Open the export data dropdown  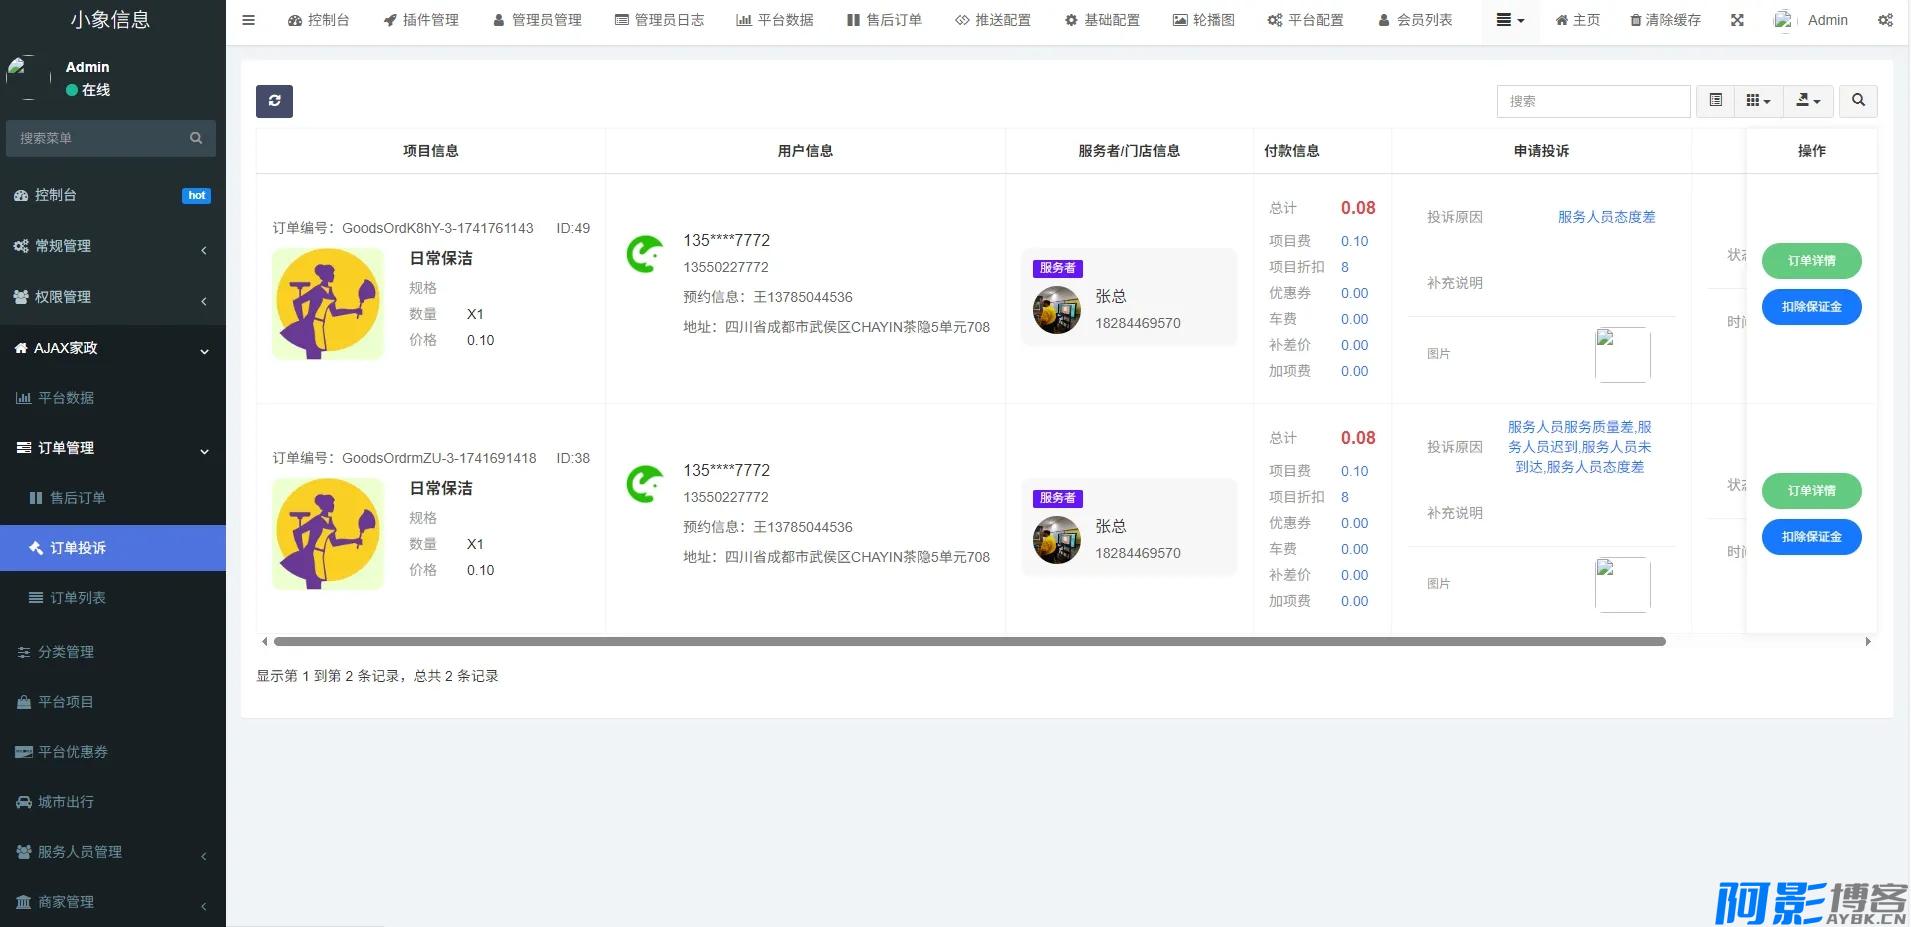1808,101
